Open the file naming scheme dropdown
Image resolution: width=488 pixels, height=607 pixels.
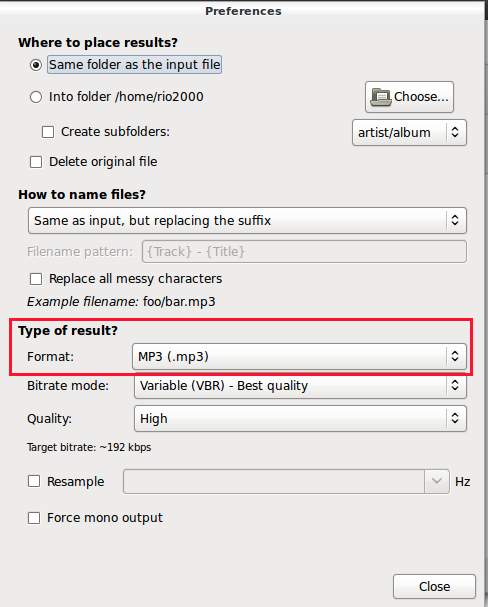tap(247, 221)
